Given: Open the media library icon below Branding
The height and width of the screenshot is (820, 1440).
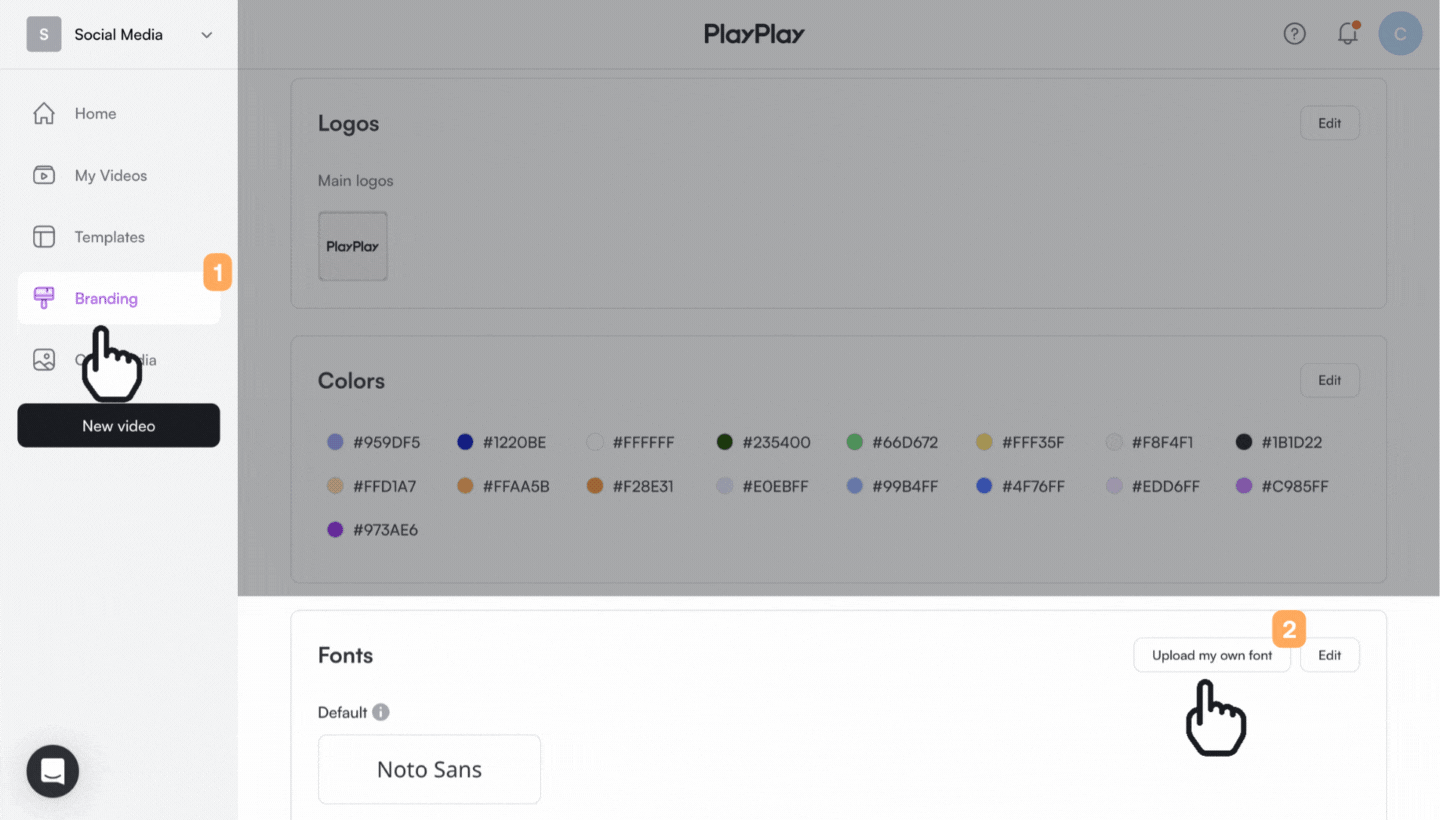Looking at the screenshot, I should [x=44, y=359].
